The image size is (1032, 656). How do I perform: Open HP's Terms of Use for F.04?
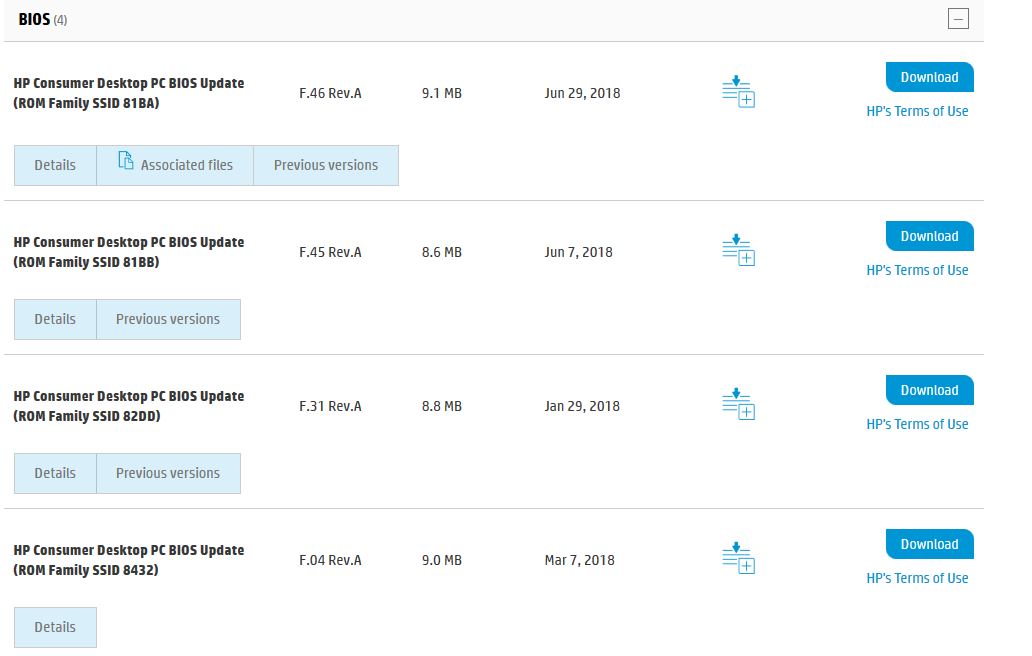click(917, 578)
